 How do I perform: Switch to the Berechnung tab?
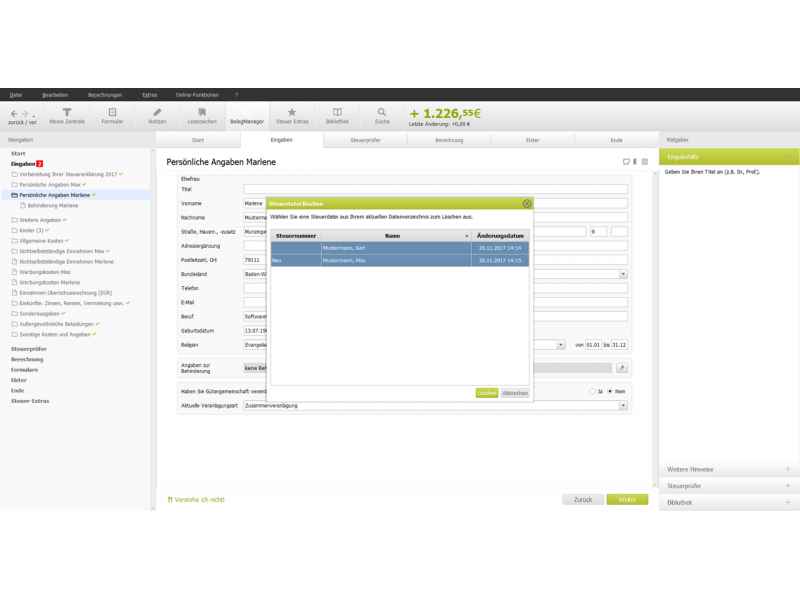[449, 141]
